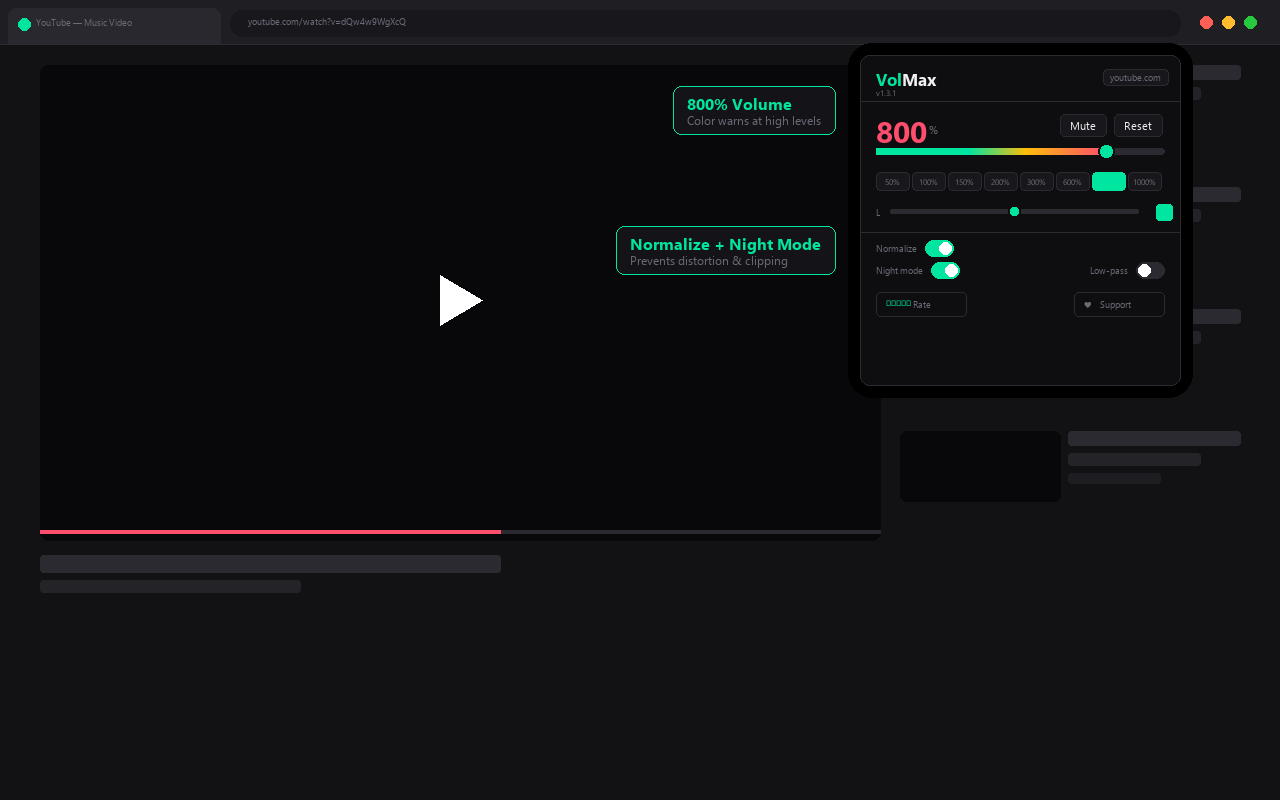Boost volume to the 1000% preset
The height and width of the screenshot is (800, 1280).
tap(1145, 182)
